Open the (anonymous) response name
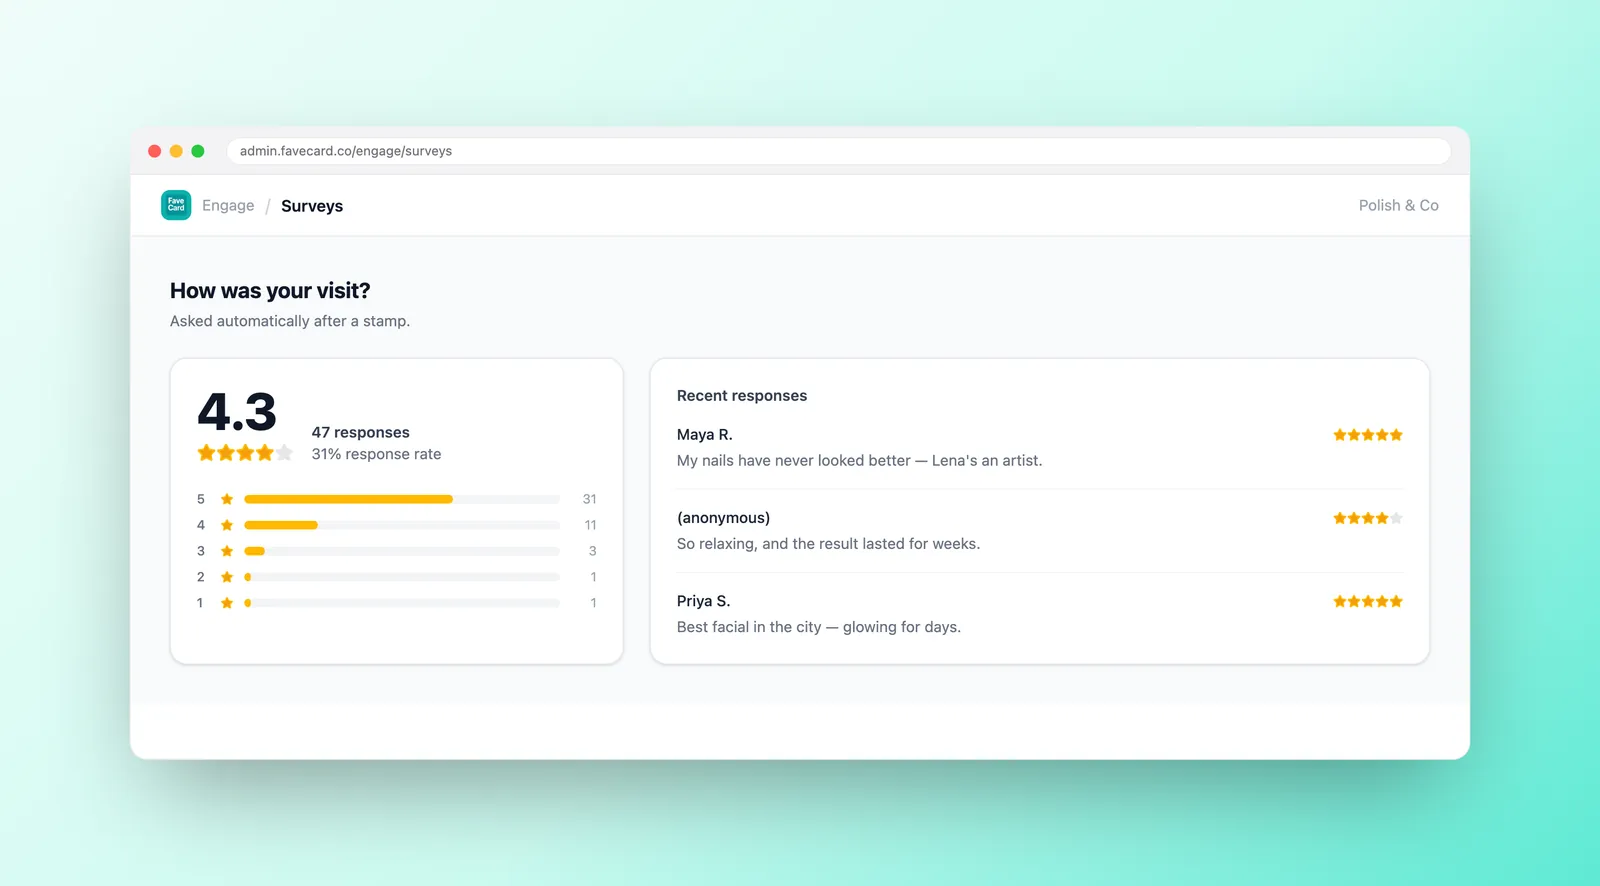 [723, 518]
